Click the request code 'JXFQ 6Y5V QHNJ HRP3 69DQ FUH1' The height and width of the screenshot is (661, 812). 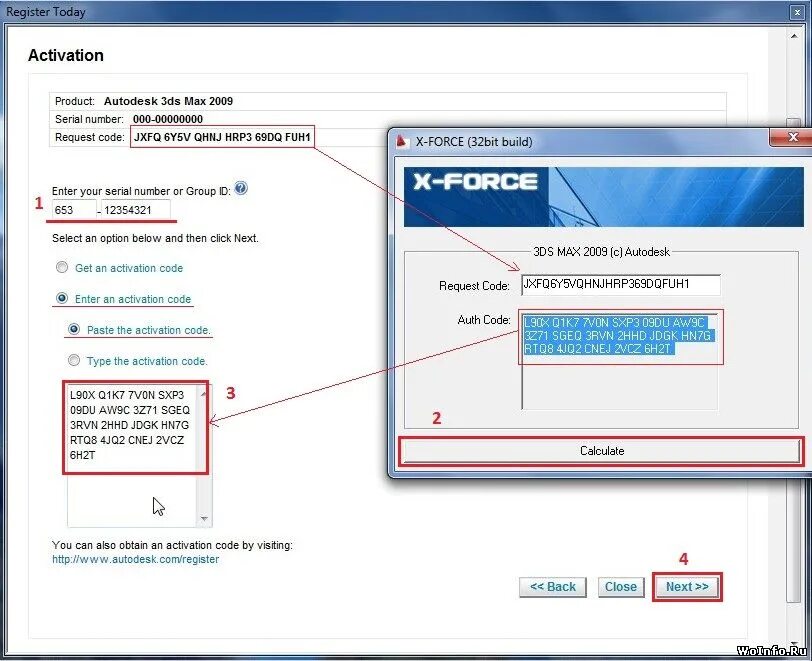coord(222,137)
